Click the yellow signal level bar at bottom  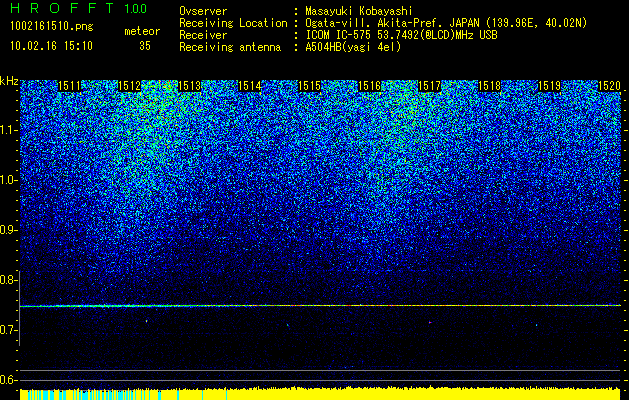click(x=321, y=394)
